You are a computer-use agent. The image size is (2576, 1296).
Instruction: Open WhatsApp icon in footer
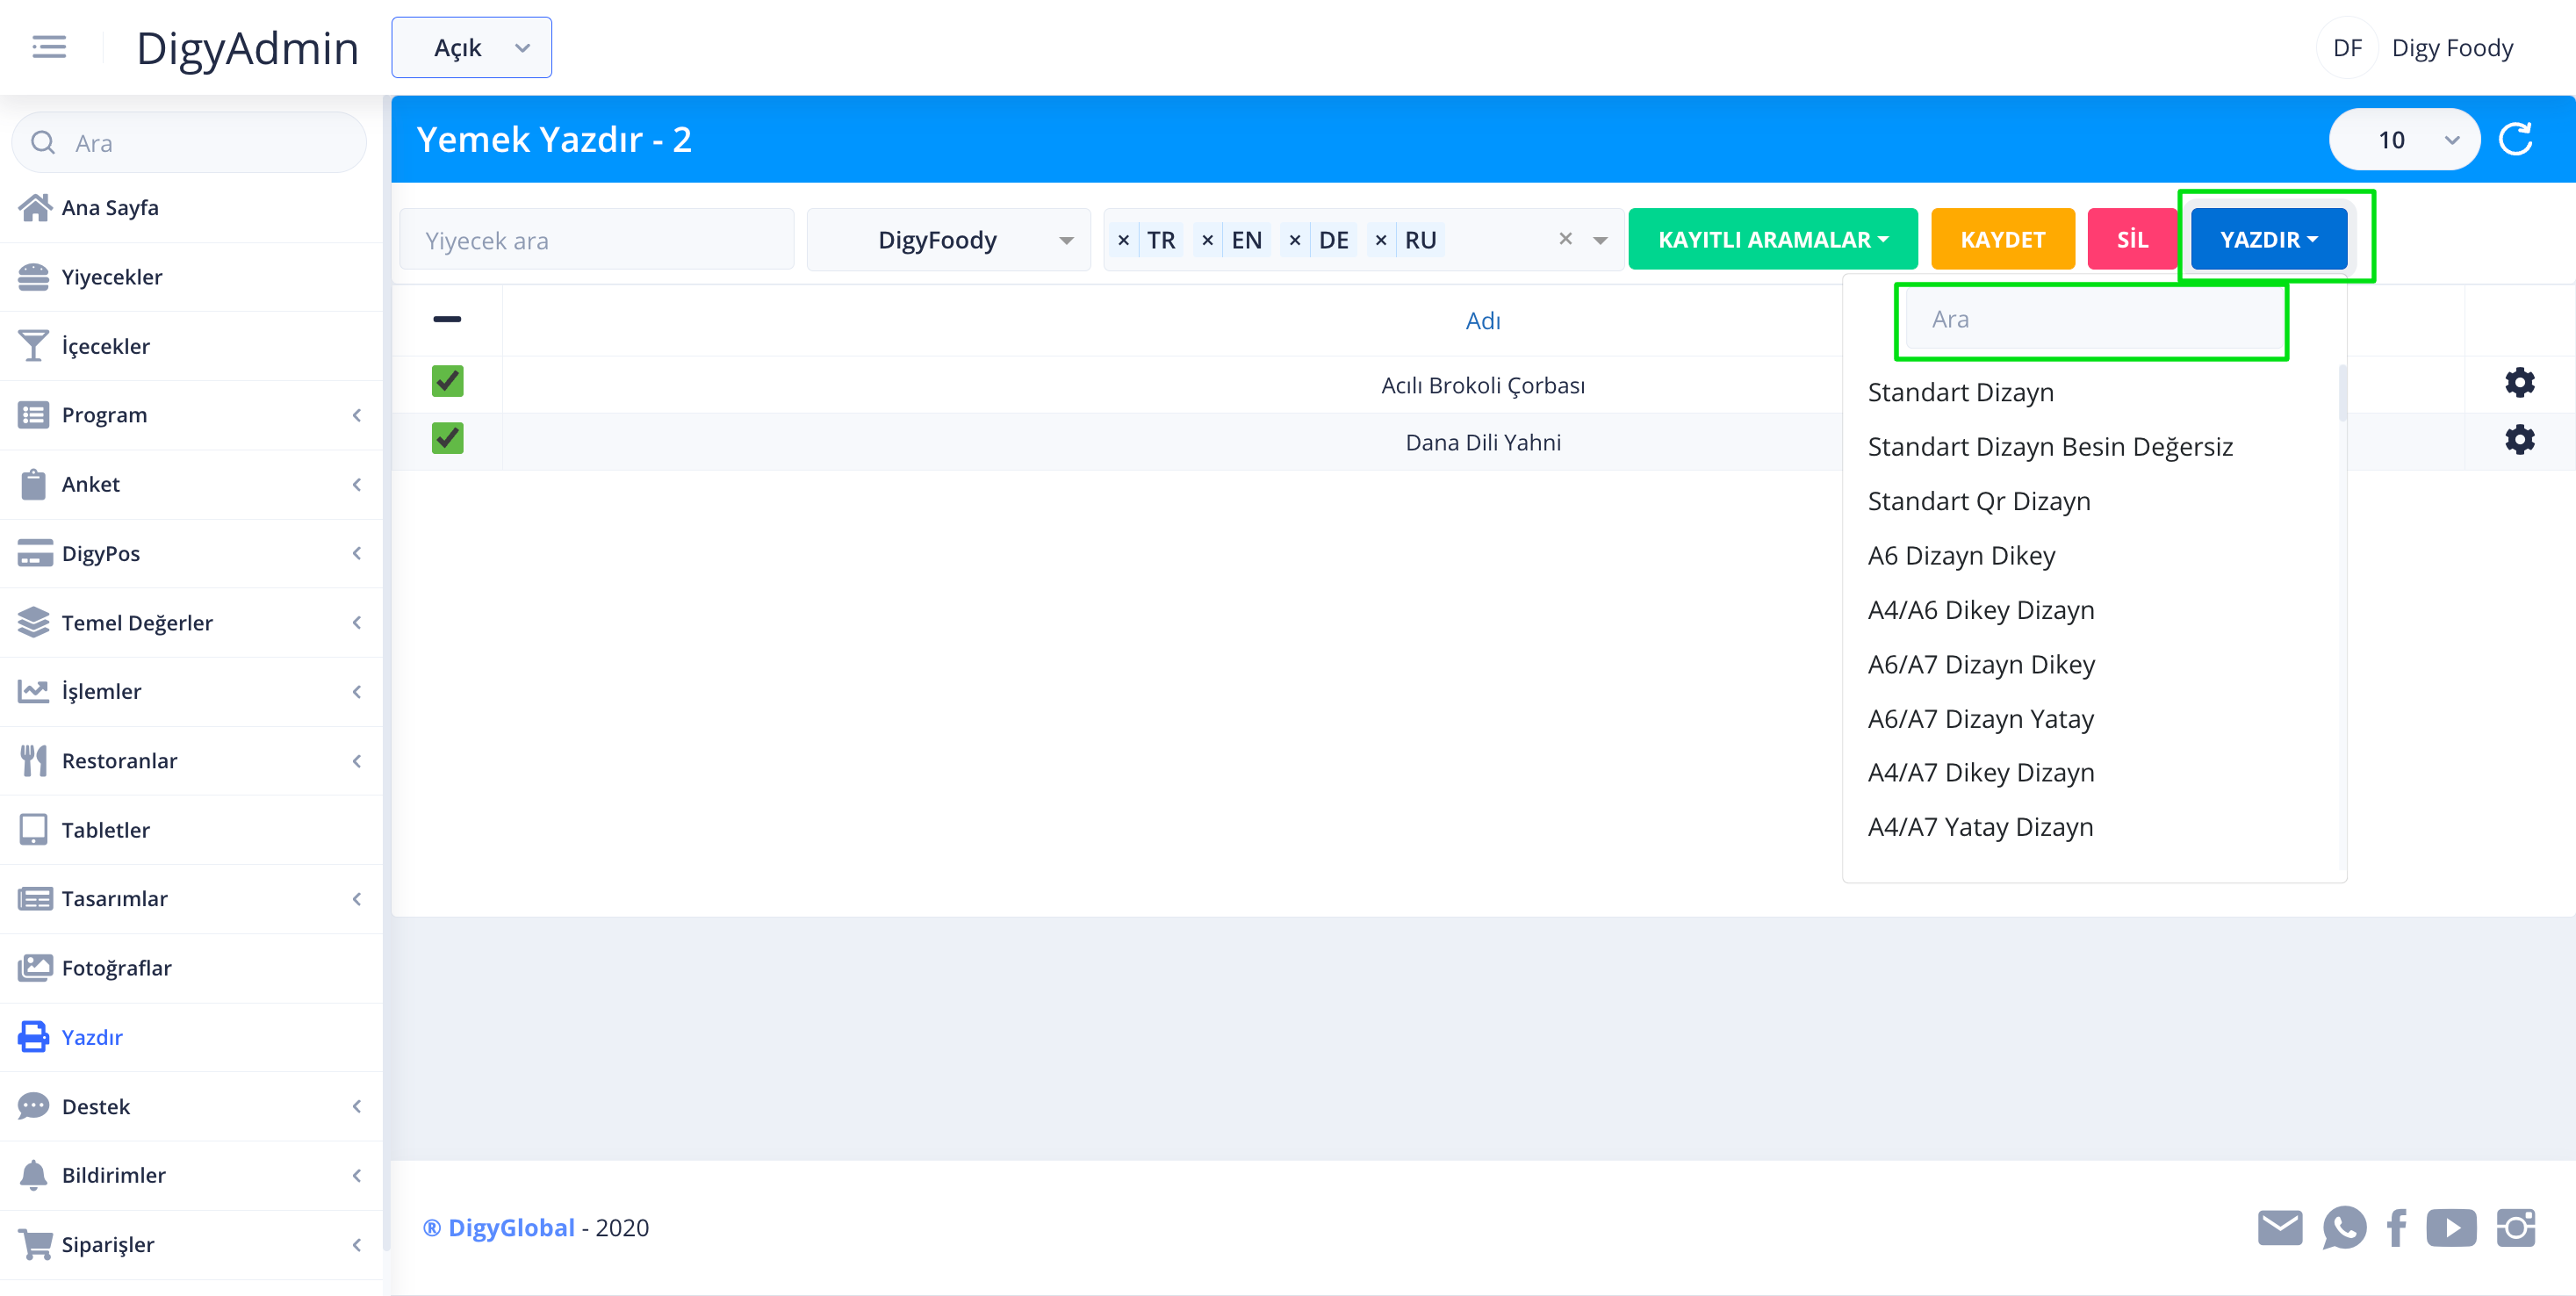coord(2343,1227)
